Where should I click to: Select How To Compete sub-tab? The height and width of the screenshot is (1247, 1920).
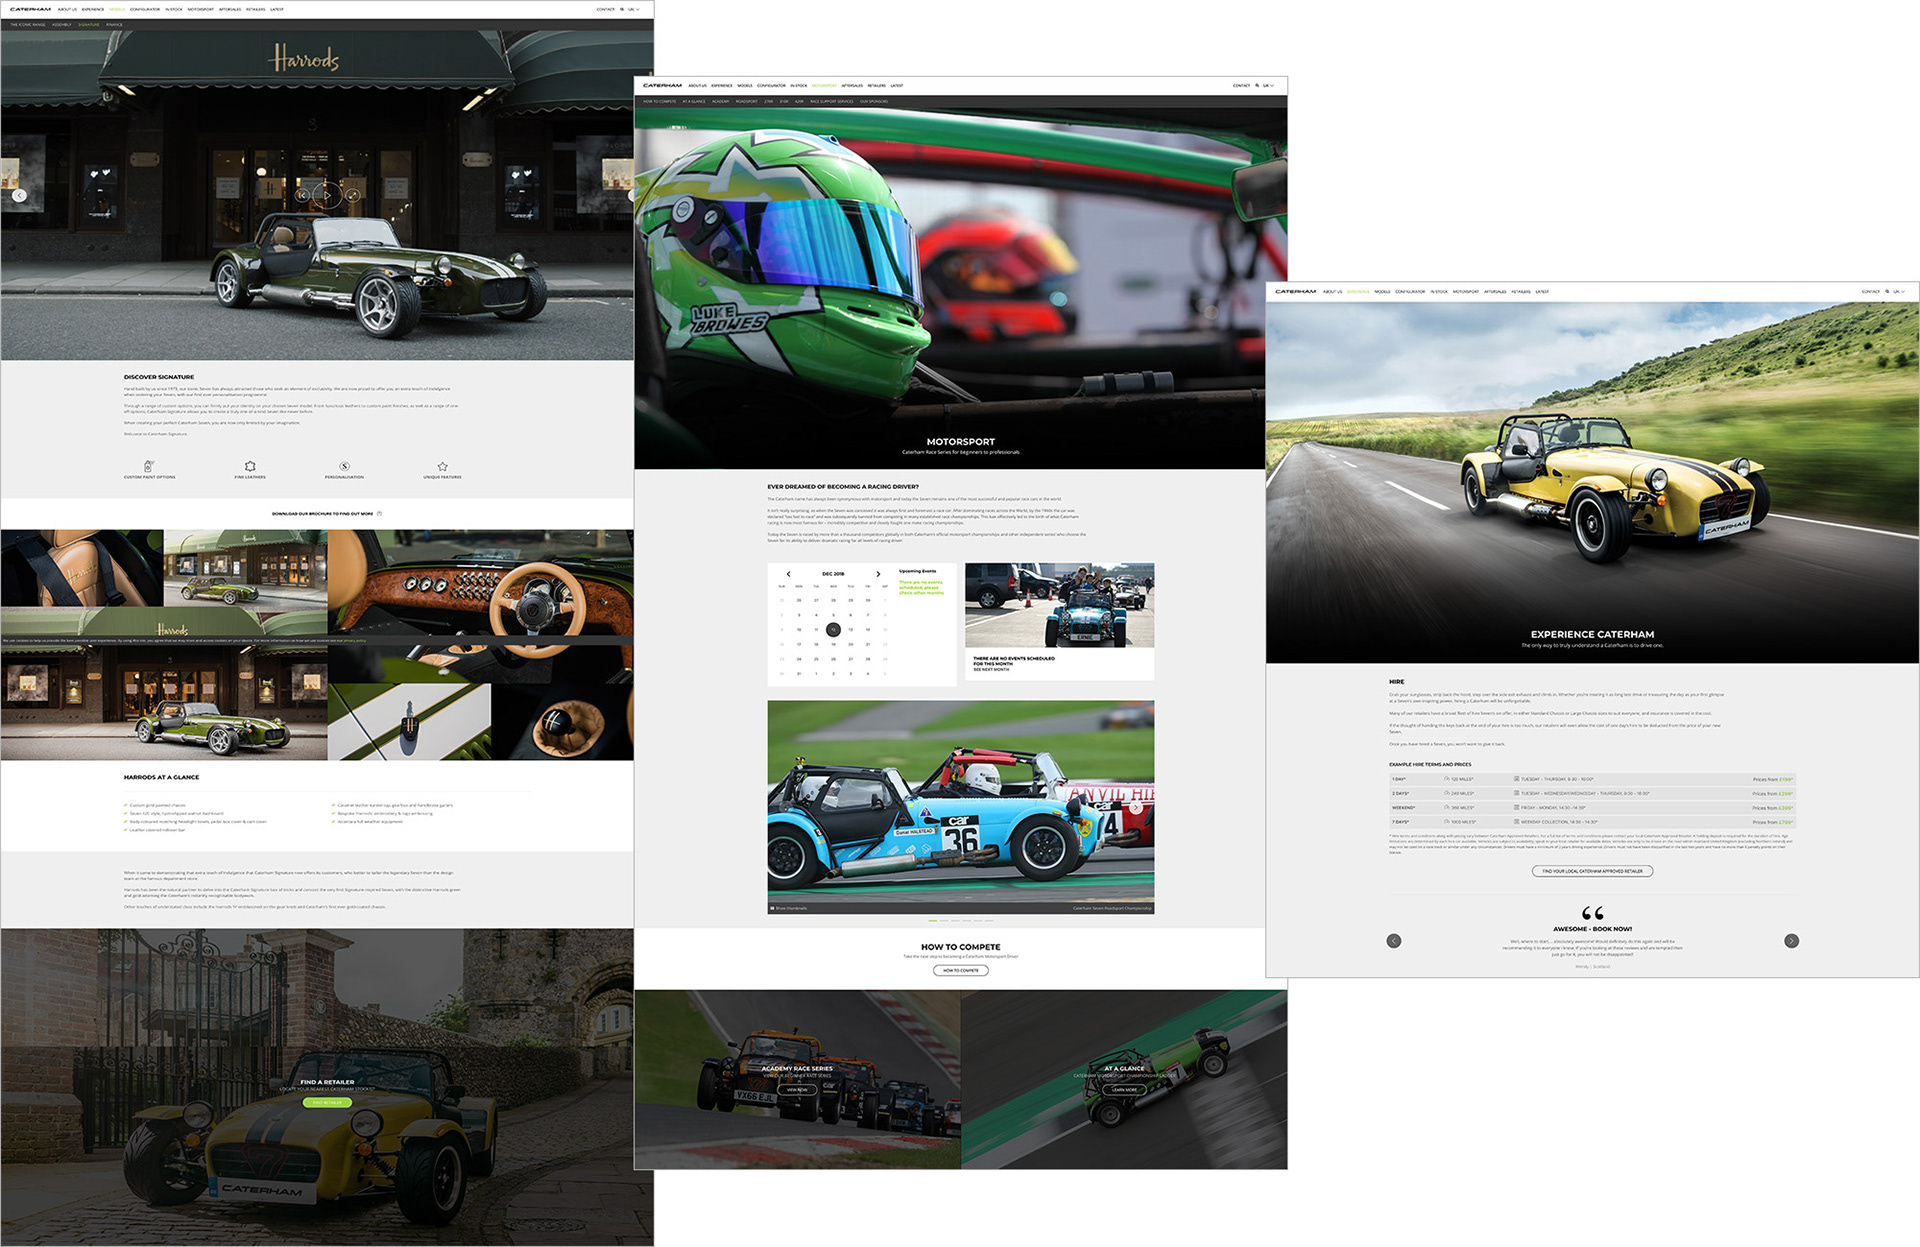coord(659,101)
